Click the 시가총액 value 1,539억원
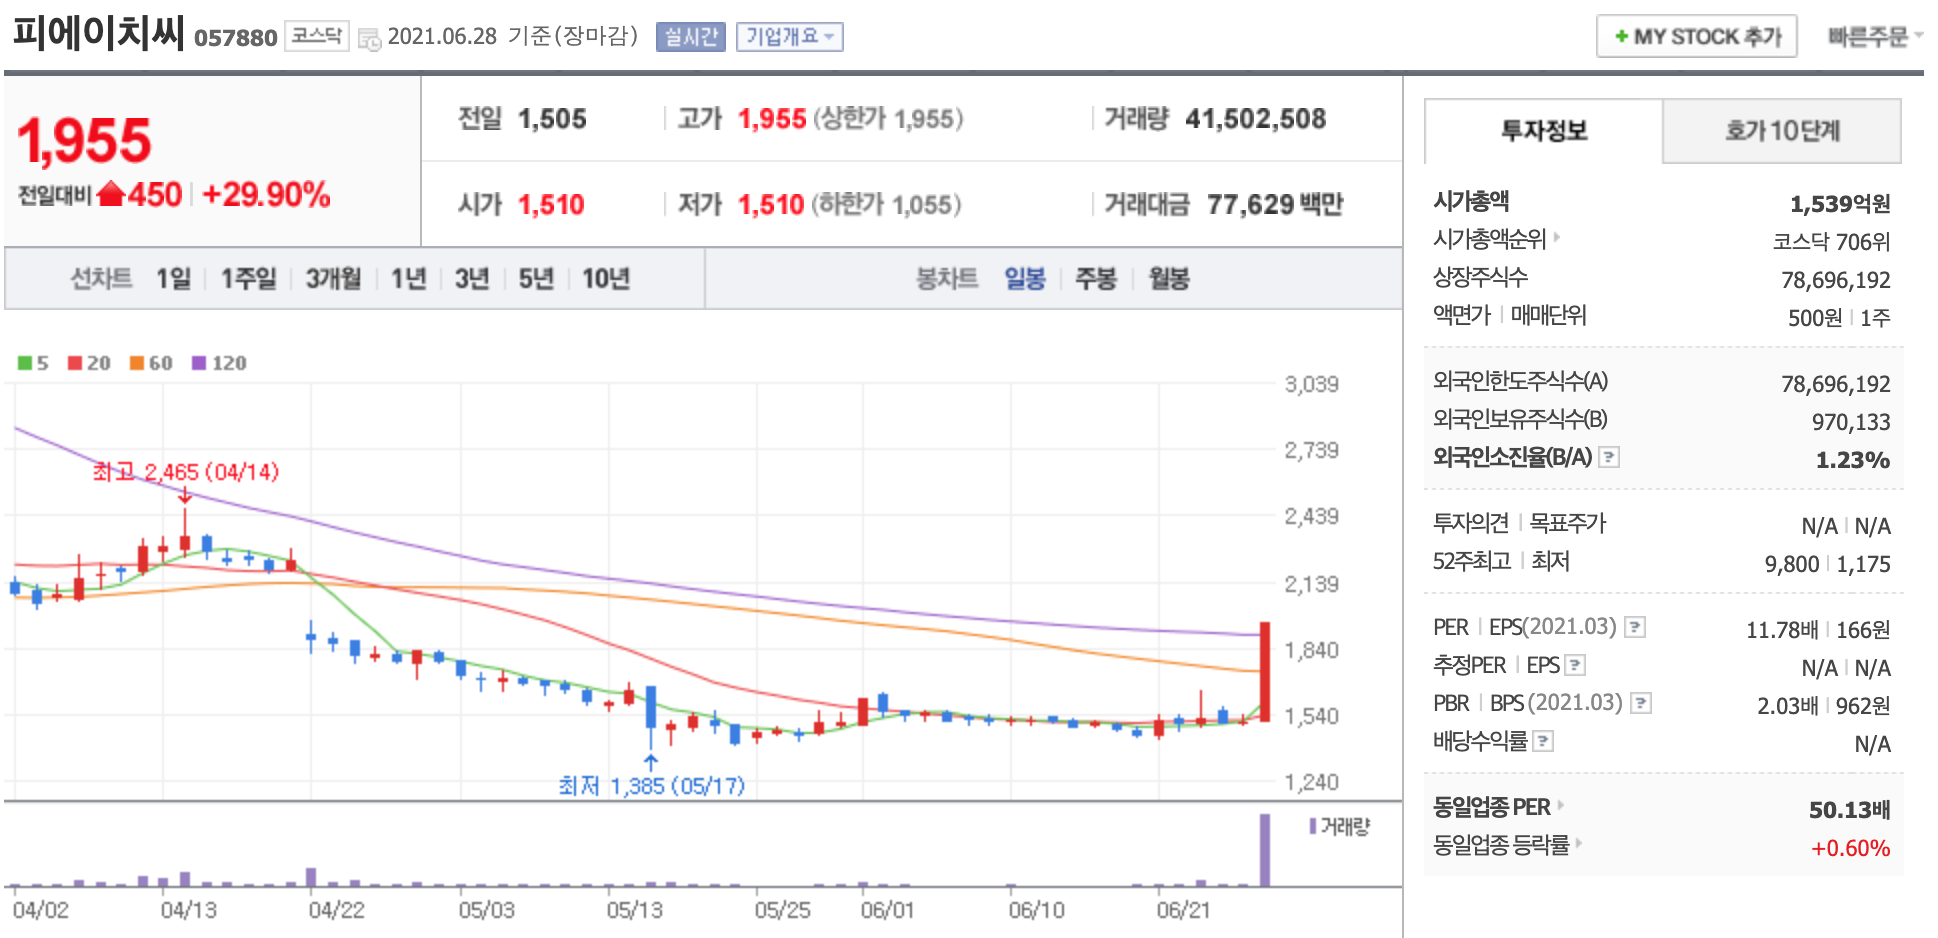Image resolution: width=1938 pixels, height=938 pixels. pyautogui.click(x=1840, y=204)
